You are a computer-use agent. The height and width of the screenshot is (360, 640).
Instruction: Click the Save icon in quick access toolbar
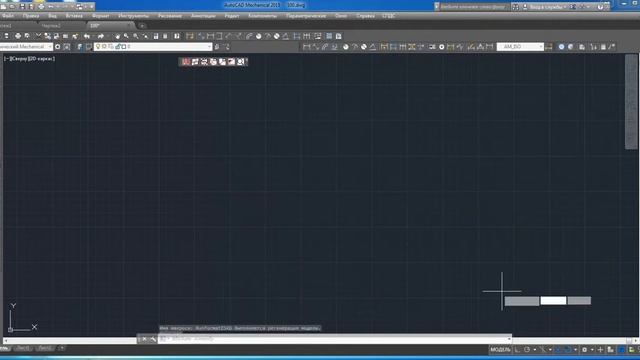(x=22, y=7)
